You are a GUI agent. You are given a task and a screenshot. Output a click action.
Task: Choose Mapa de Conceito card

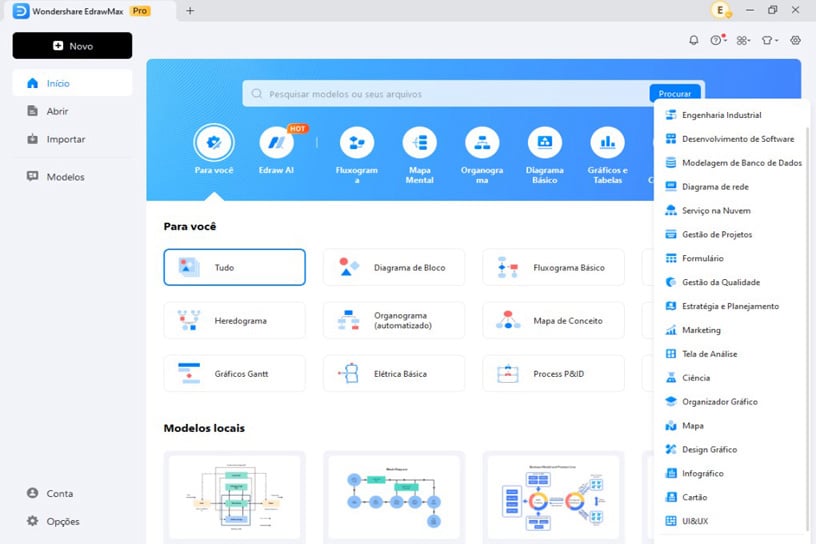pyautogui.click(x=553, y=320)
